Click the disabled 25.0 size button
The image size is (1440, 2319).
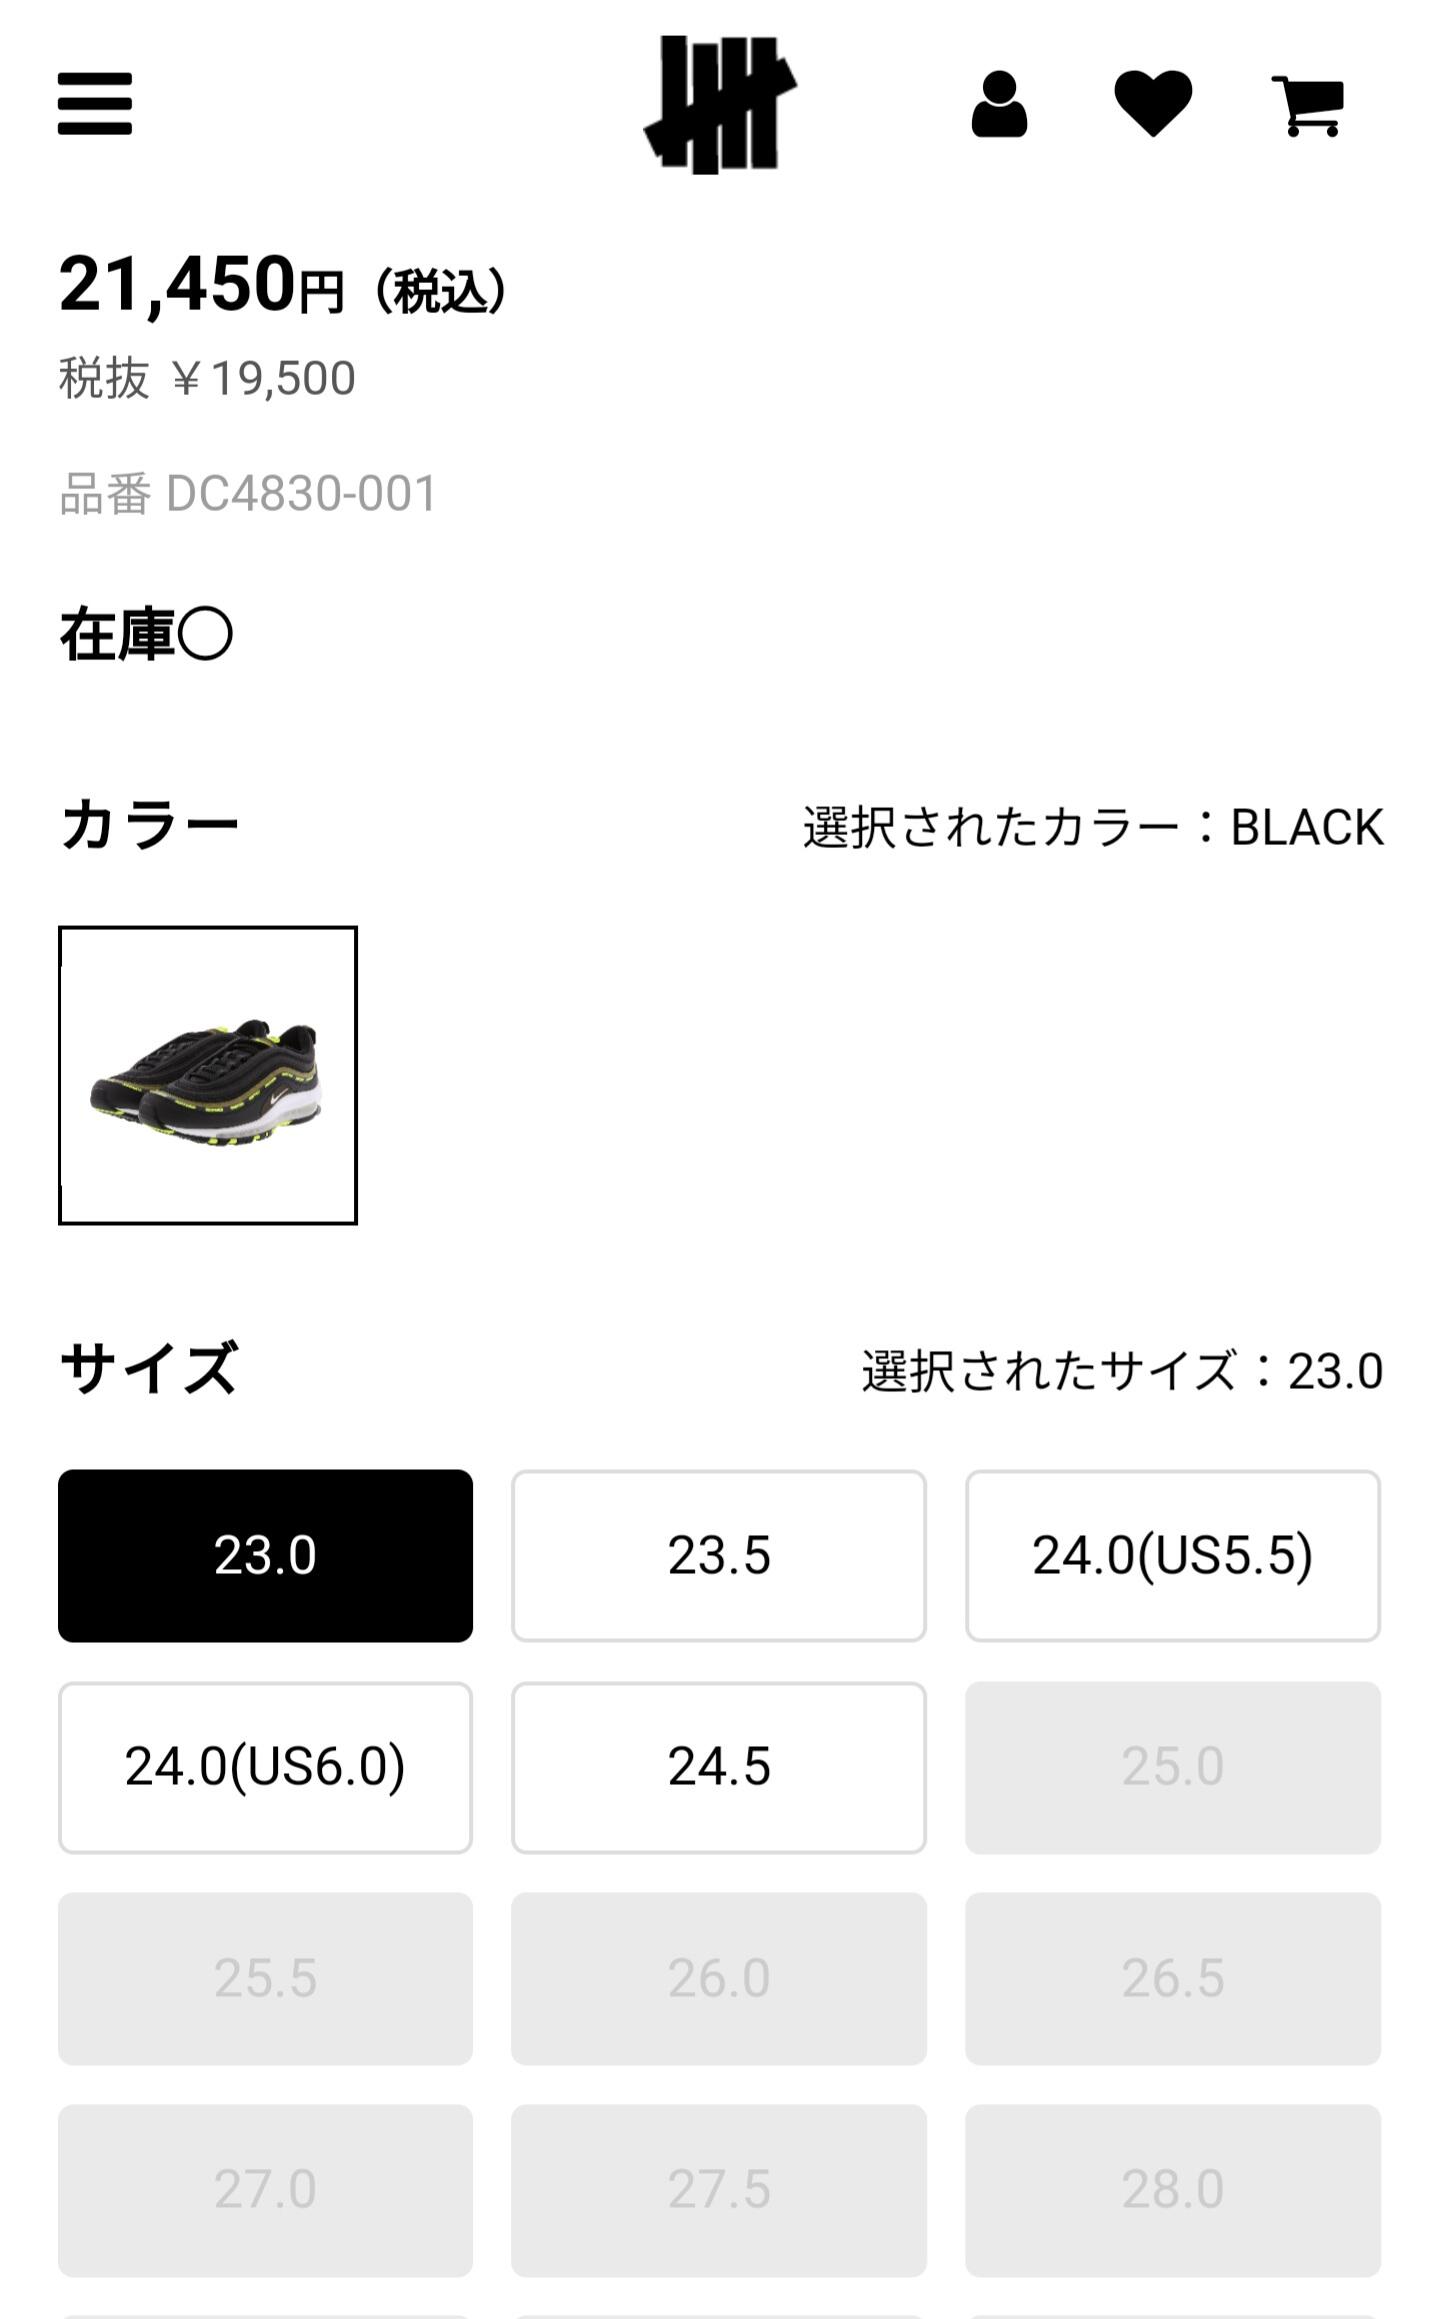pos(1173,1767)
